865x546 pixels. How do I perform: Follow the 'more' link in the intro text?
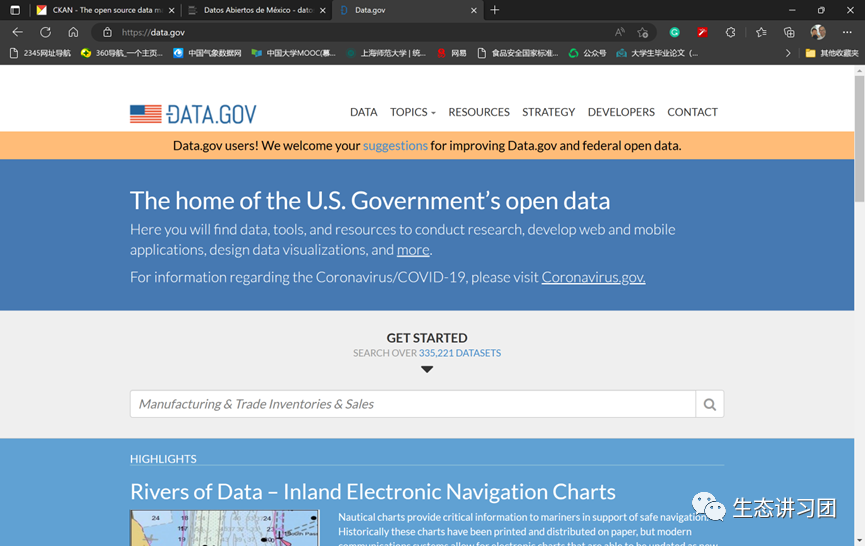click(413, 250)
